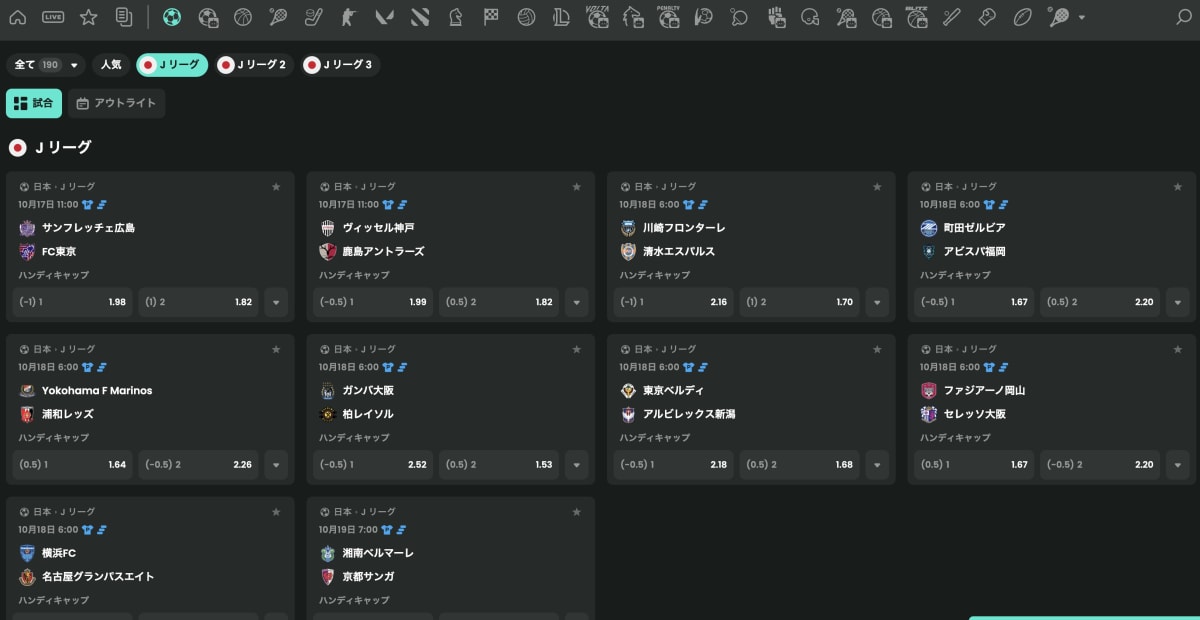The width and height of the screenshot is (1200, 620).
Task: Bet (-0.5) 1 at 2.52 on ガンバ大阪
Action: (x=374, y=464)
